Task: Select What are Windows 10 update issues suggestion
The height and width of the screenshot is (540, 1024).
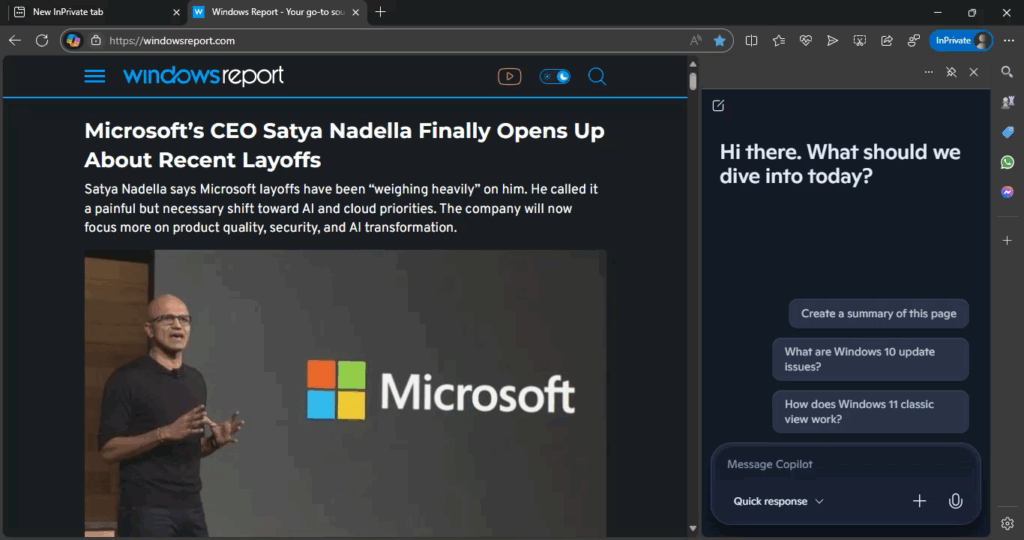Action: point(871,359)
